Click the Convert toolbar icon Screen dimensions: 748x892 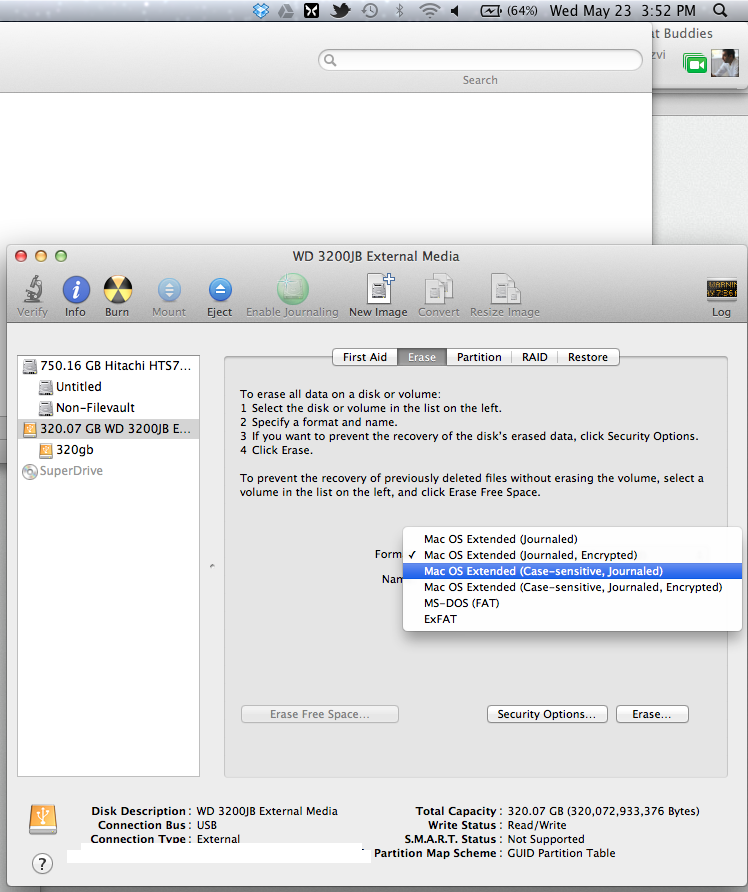tap(439, 289)
